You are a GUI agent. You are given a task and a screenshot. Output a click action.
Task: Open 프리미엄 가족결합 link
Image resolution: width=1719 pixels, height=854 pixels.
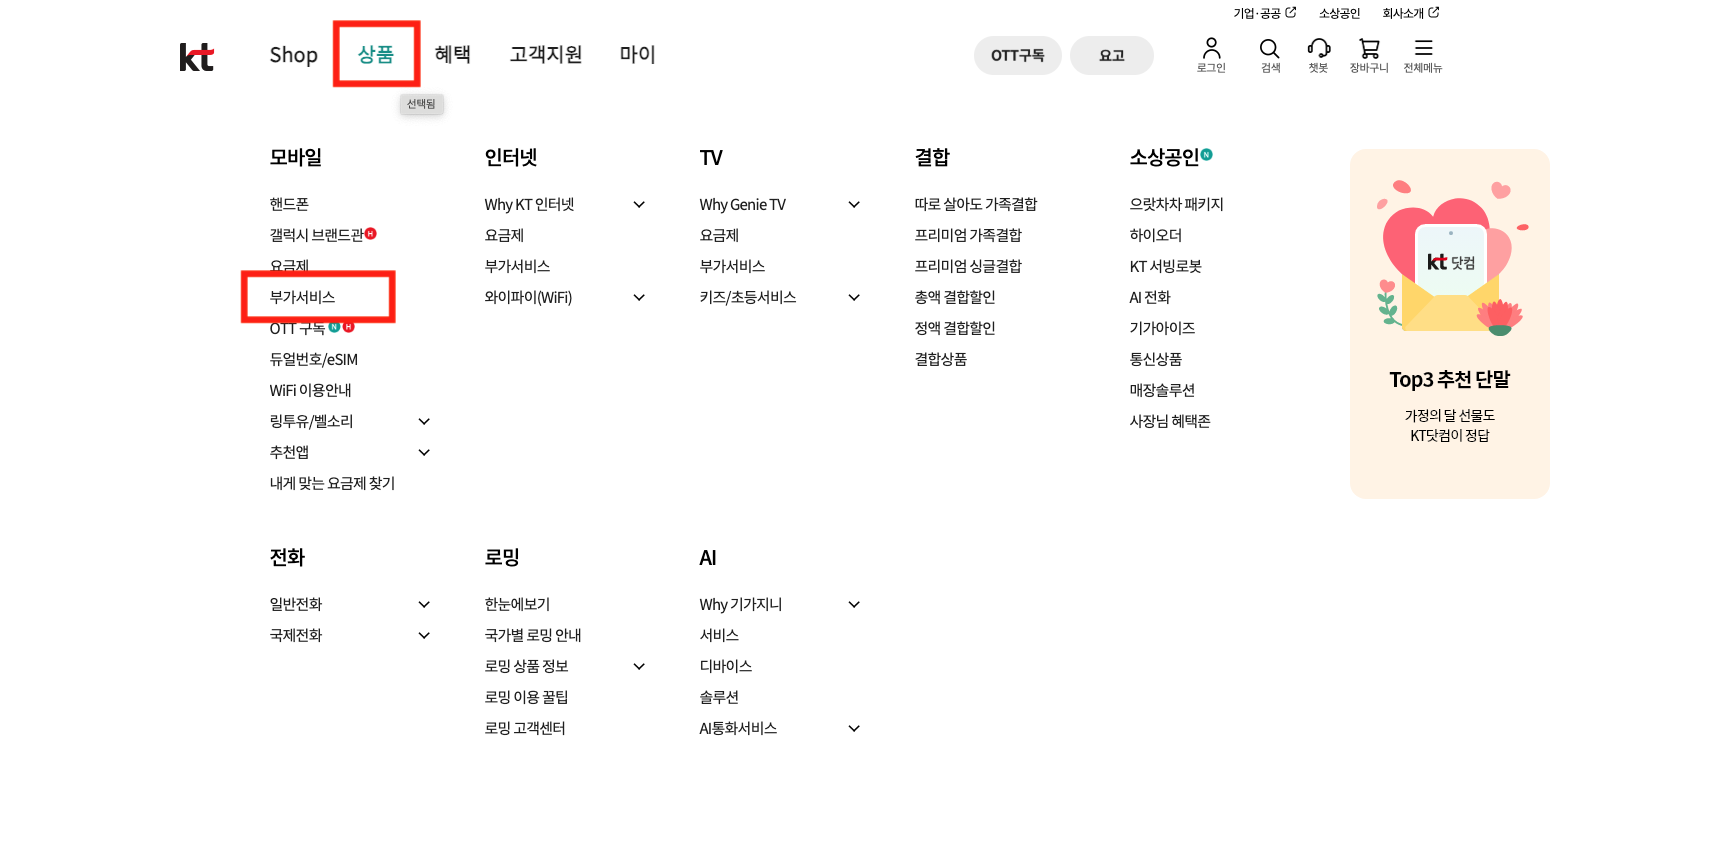(968, 235)
